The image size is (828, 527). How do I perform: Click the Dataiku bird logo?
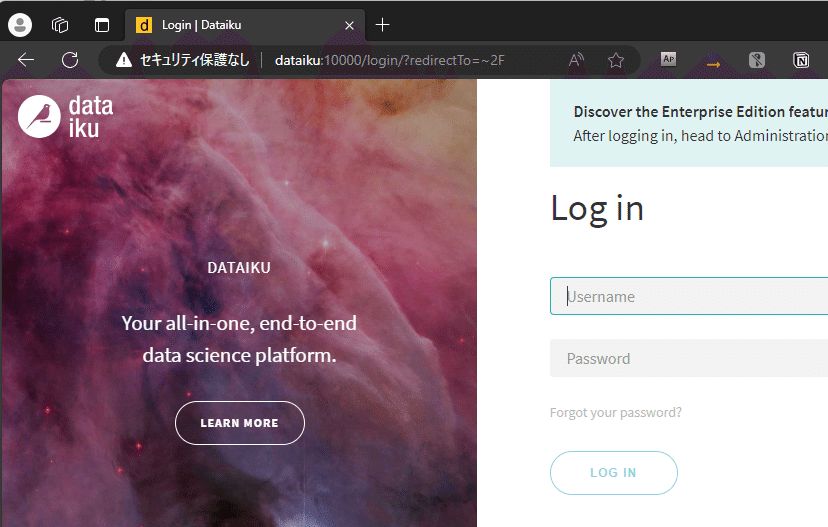[x=39, y=117]
